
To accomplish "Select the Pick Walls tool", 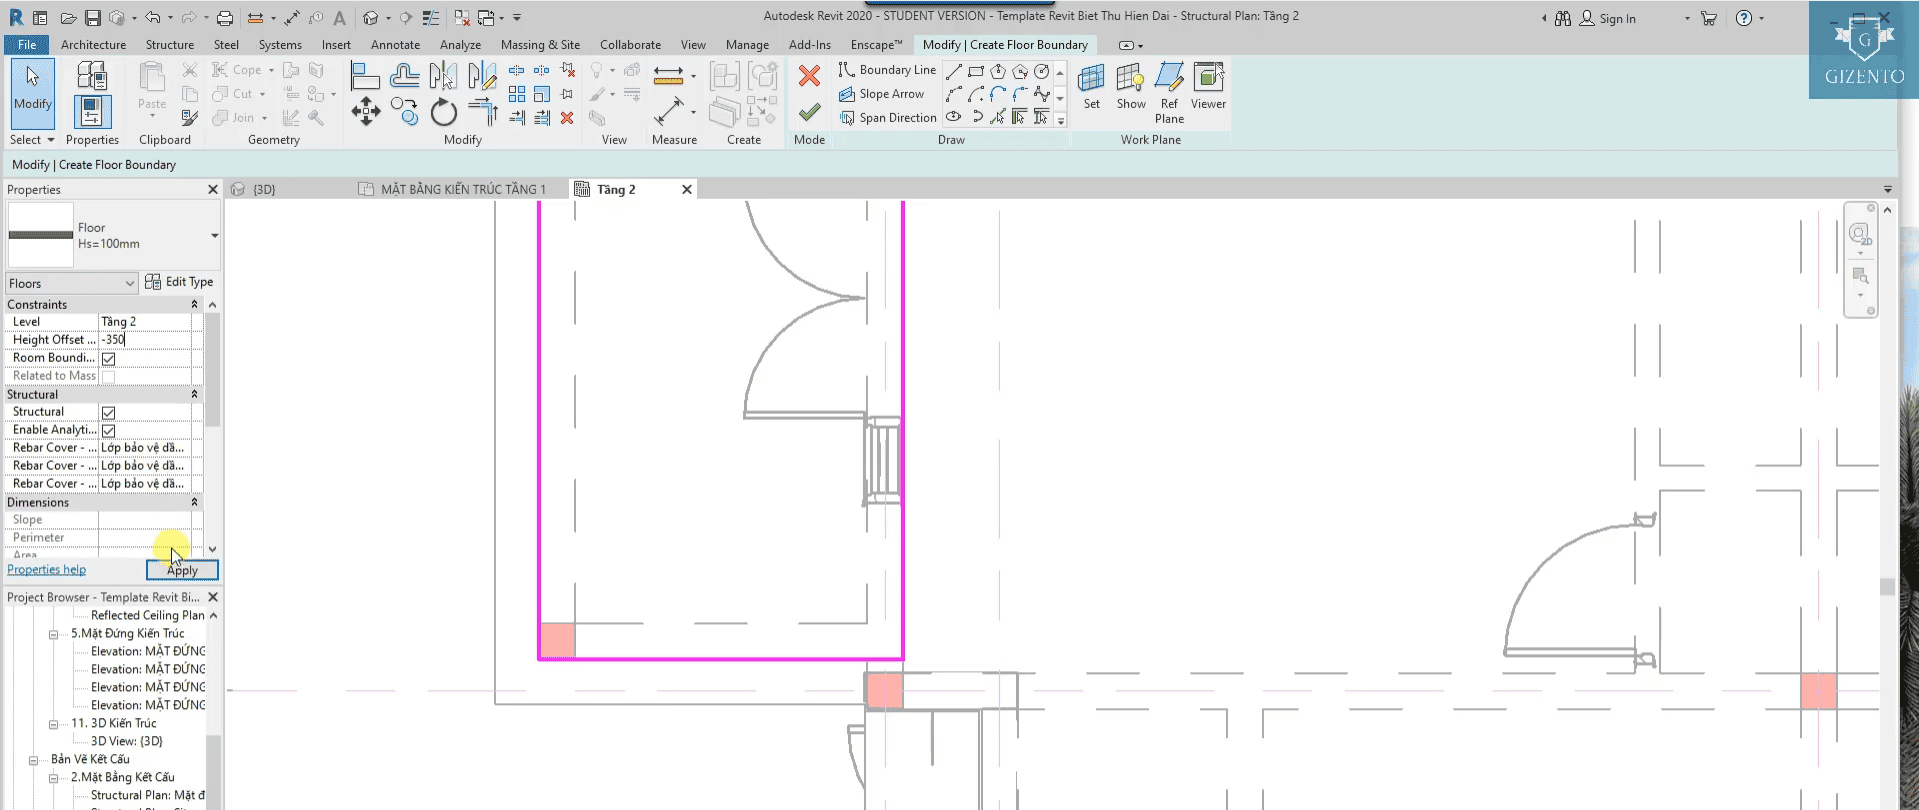I will pos(1020,117).
